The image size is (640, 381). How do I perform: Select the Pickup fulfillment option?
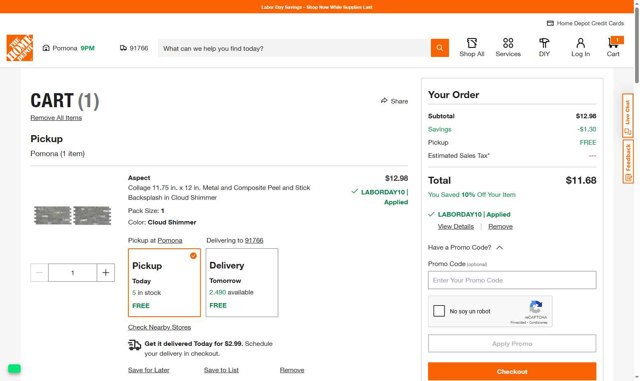point(164,283)
